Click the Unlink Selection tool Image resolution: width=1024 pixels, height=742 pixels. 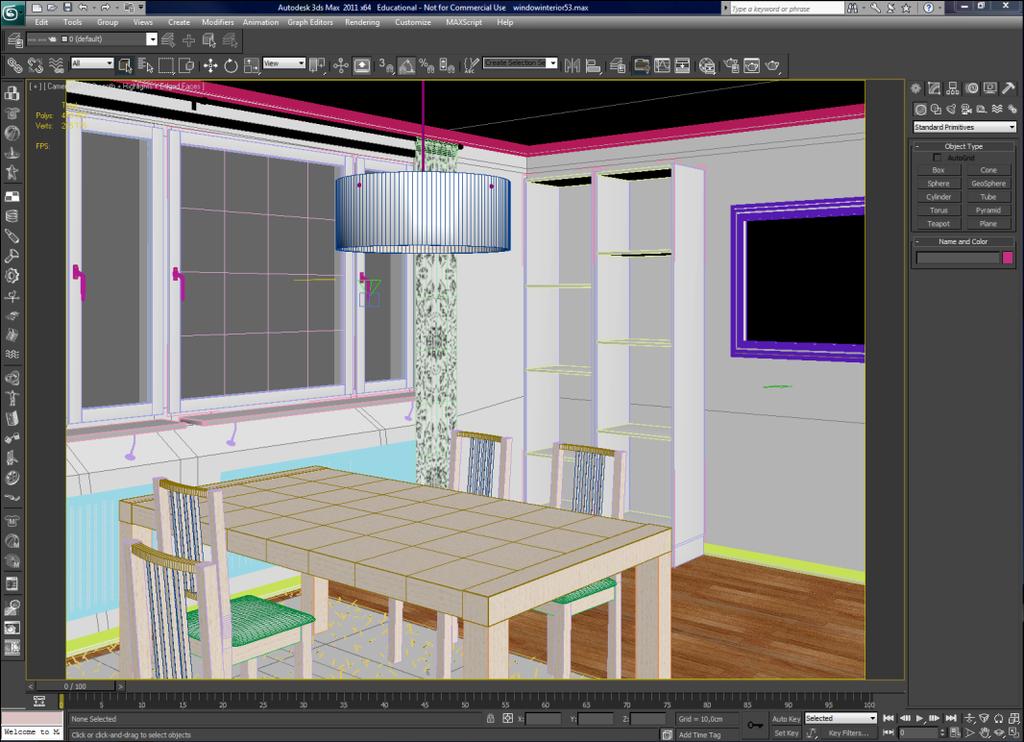tap(35, 65)
